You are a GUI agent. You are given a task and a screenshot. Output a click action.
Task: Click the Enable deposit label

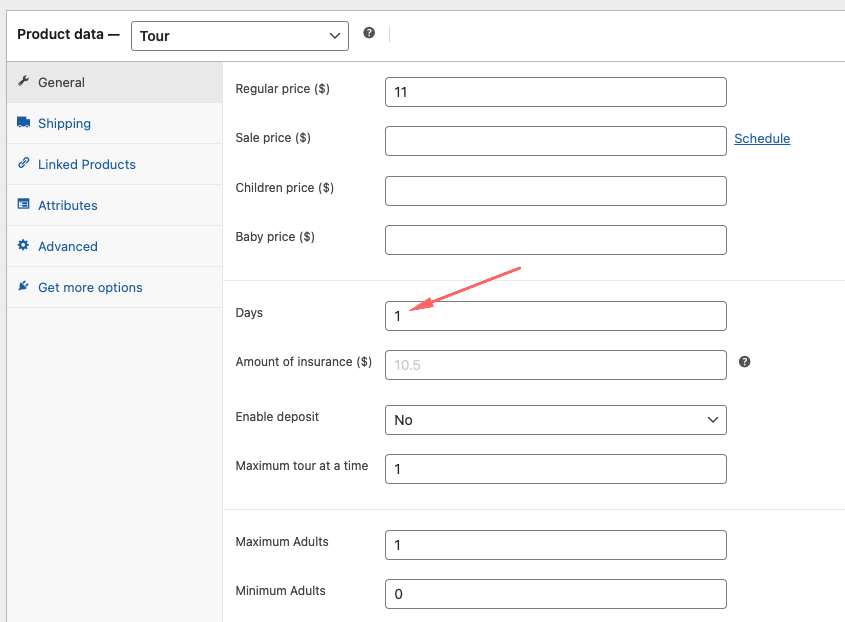pyautogui.click(x=277, y=417)
